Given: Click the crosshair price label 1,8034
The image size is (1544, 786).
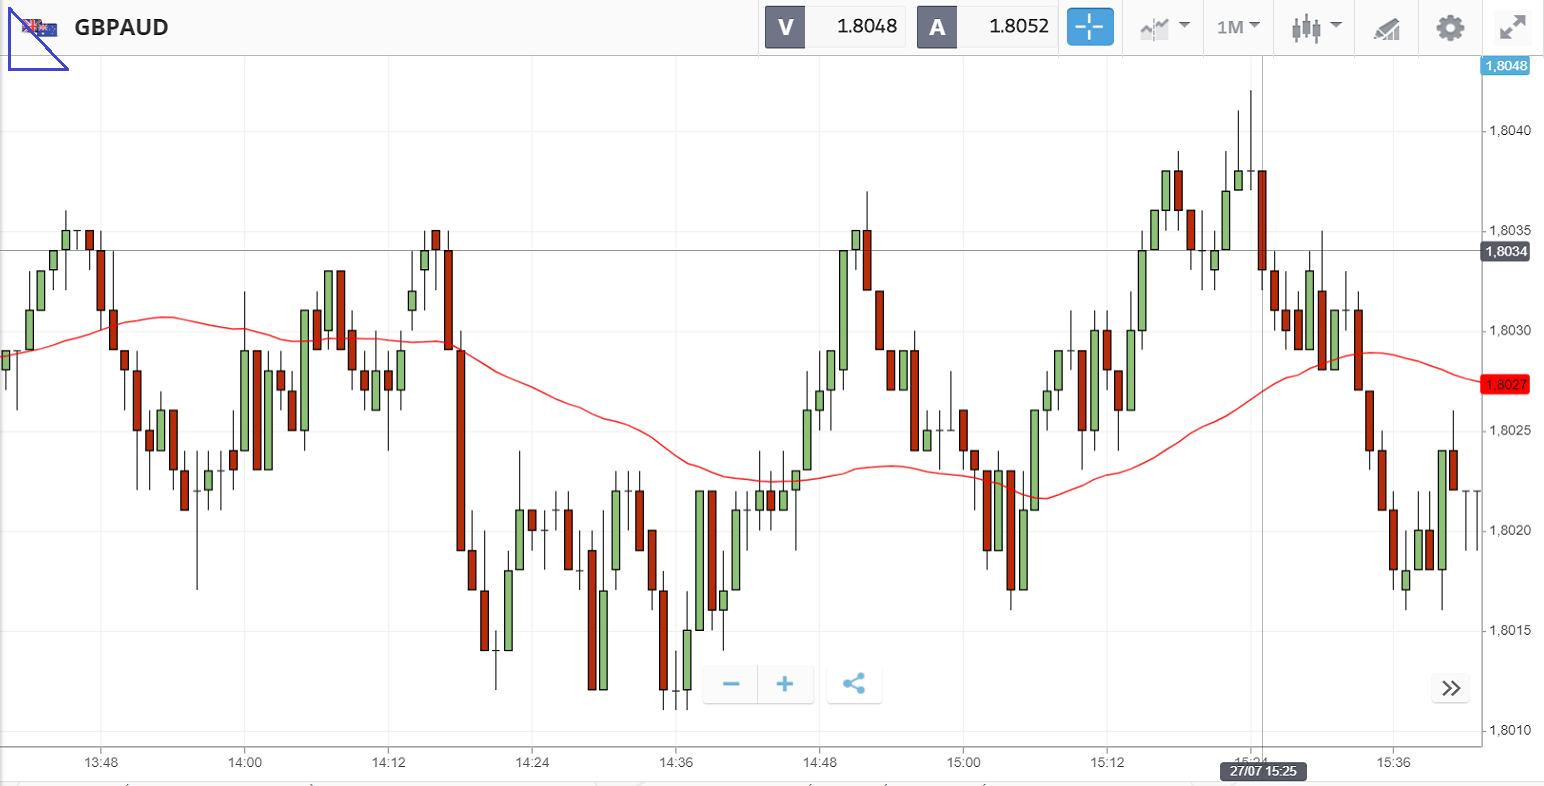Looking at the screenshot, I should pyautogui.click(x=1506, y=251).
